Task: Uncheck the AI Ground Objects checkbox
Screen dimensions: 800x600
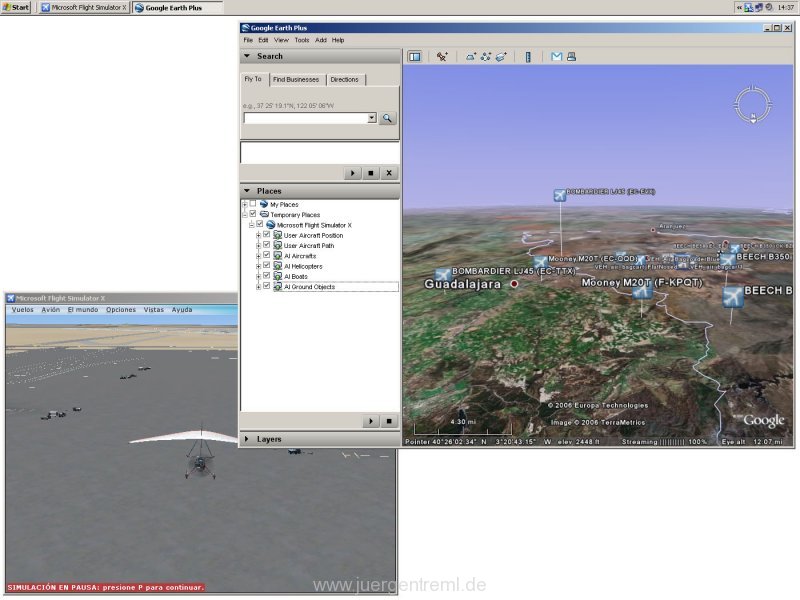Action: click(266, 286)
